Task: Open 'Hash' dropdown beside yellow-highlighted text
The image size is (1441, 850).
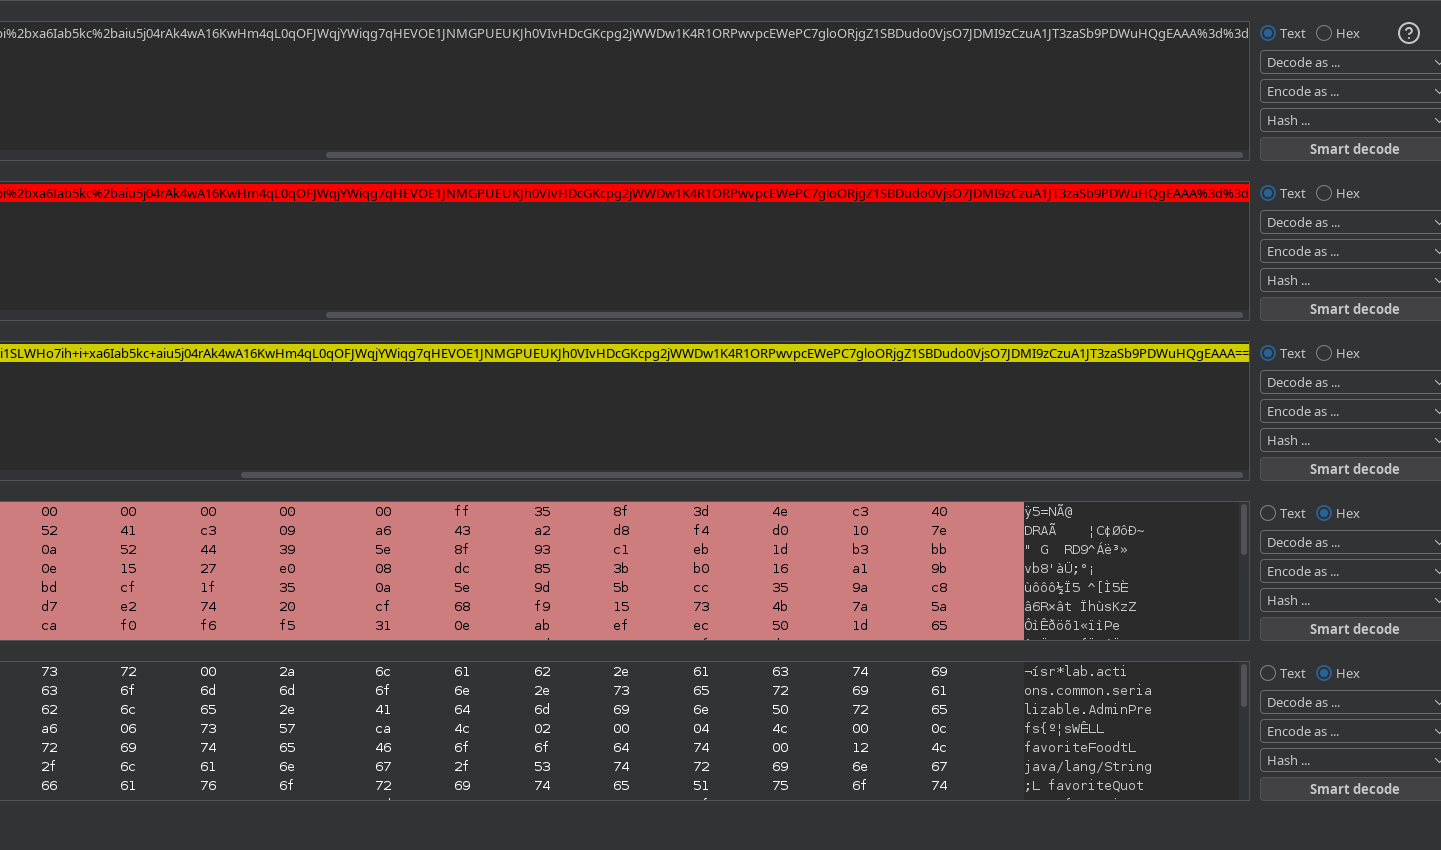Action: tap(1350, 440)
